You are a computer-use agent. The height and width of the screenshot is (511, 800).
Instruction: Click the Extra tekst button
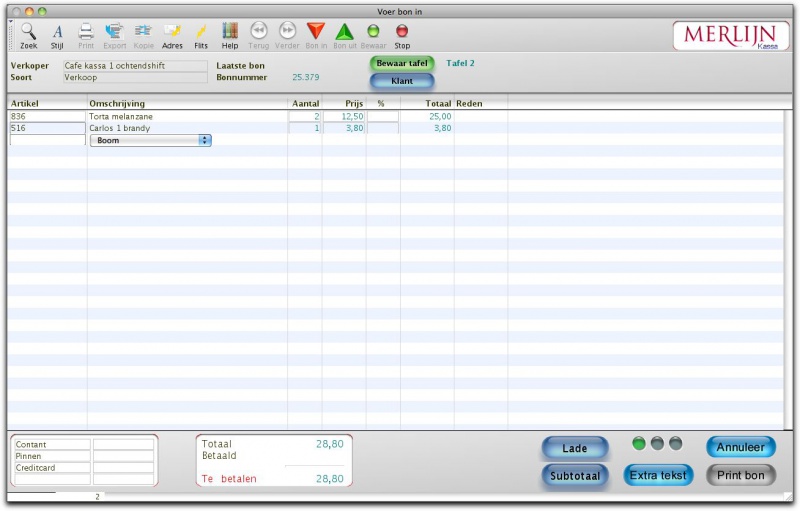658,475
